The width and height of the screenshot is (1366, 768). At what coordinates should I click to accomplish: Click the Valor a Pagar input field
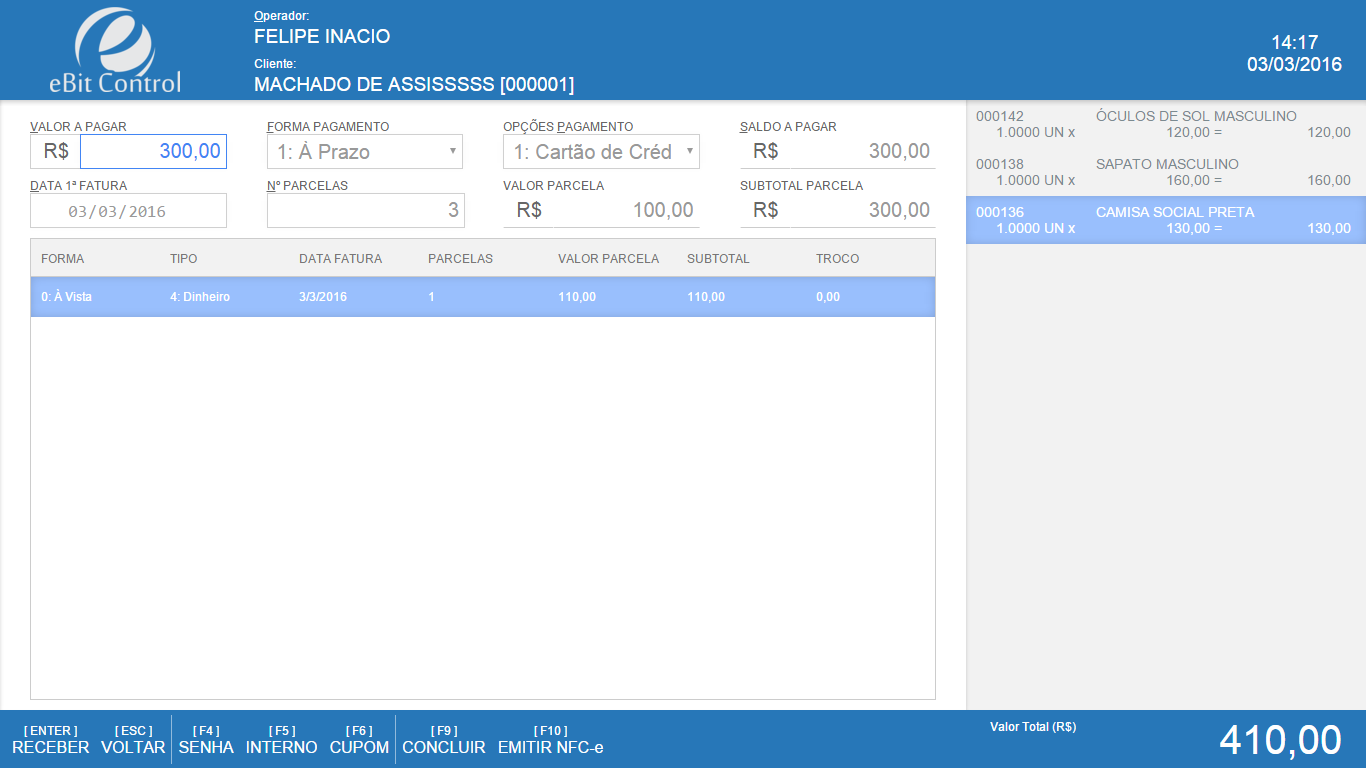pyautogui.click(x=153, y=152)
